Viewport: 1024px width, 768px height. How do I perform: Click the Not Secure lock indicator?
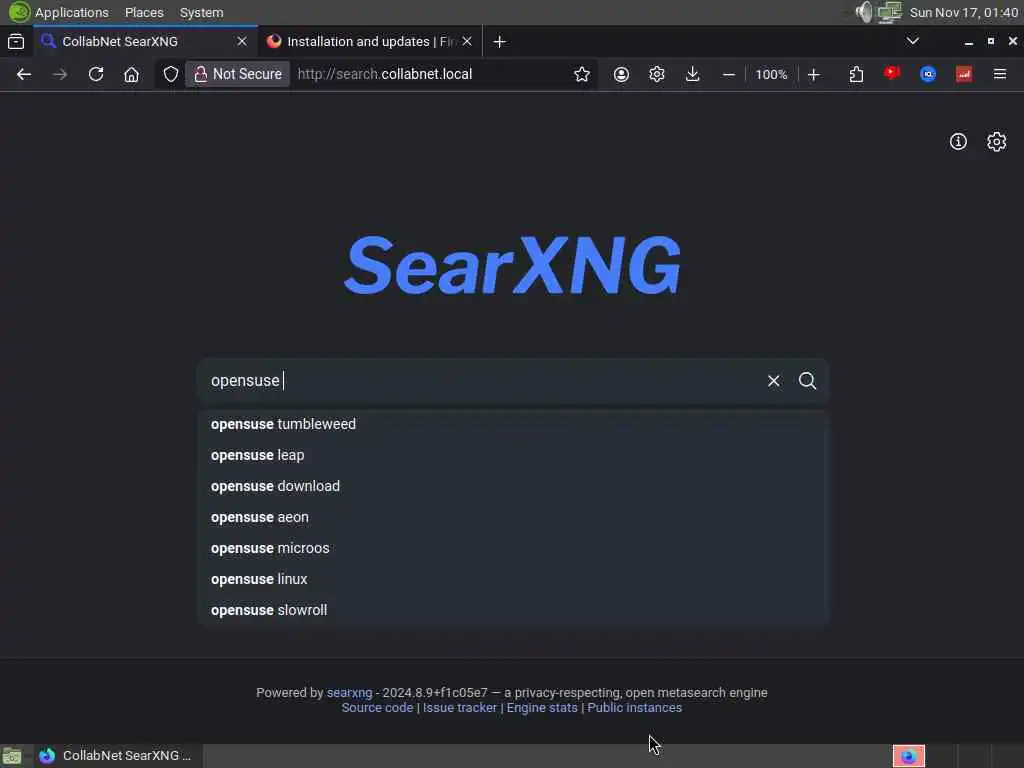(x=238, y=74)
